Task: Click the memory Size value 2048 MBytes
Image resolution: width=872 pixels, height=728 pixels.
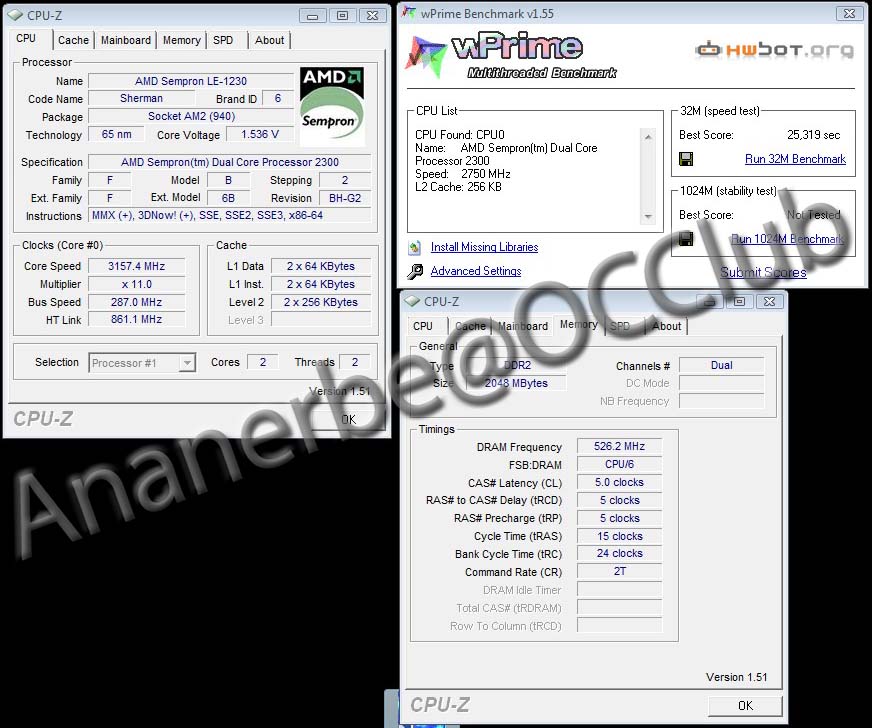Action: click(516, 383)
